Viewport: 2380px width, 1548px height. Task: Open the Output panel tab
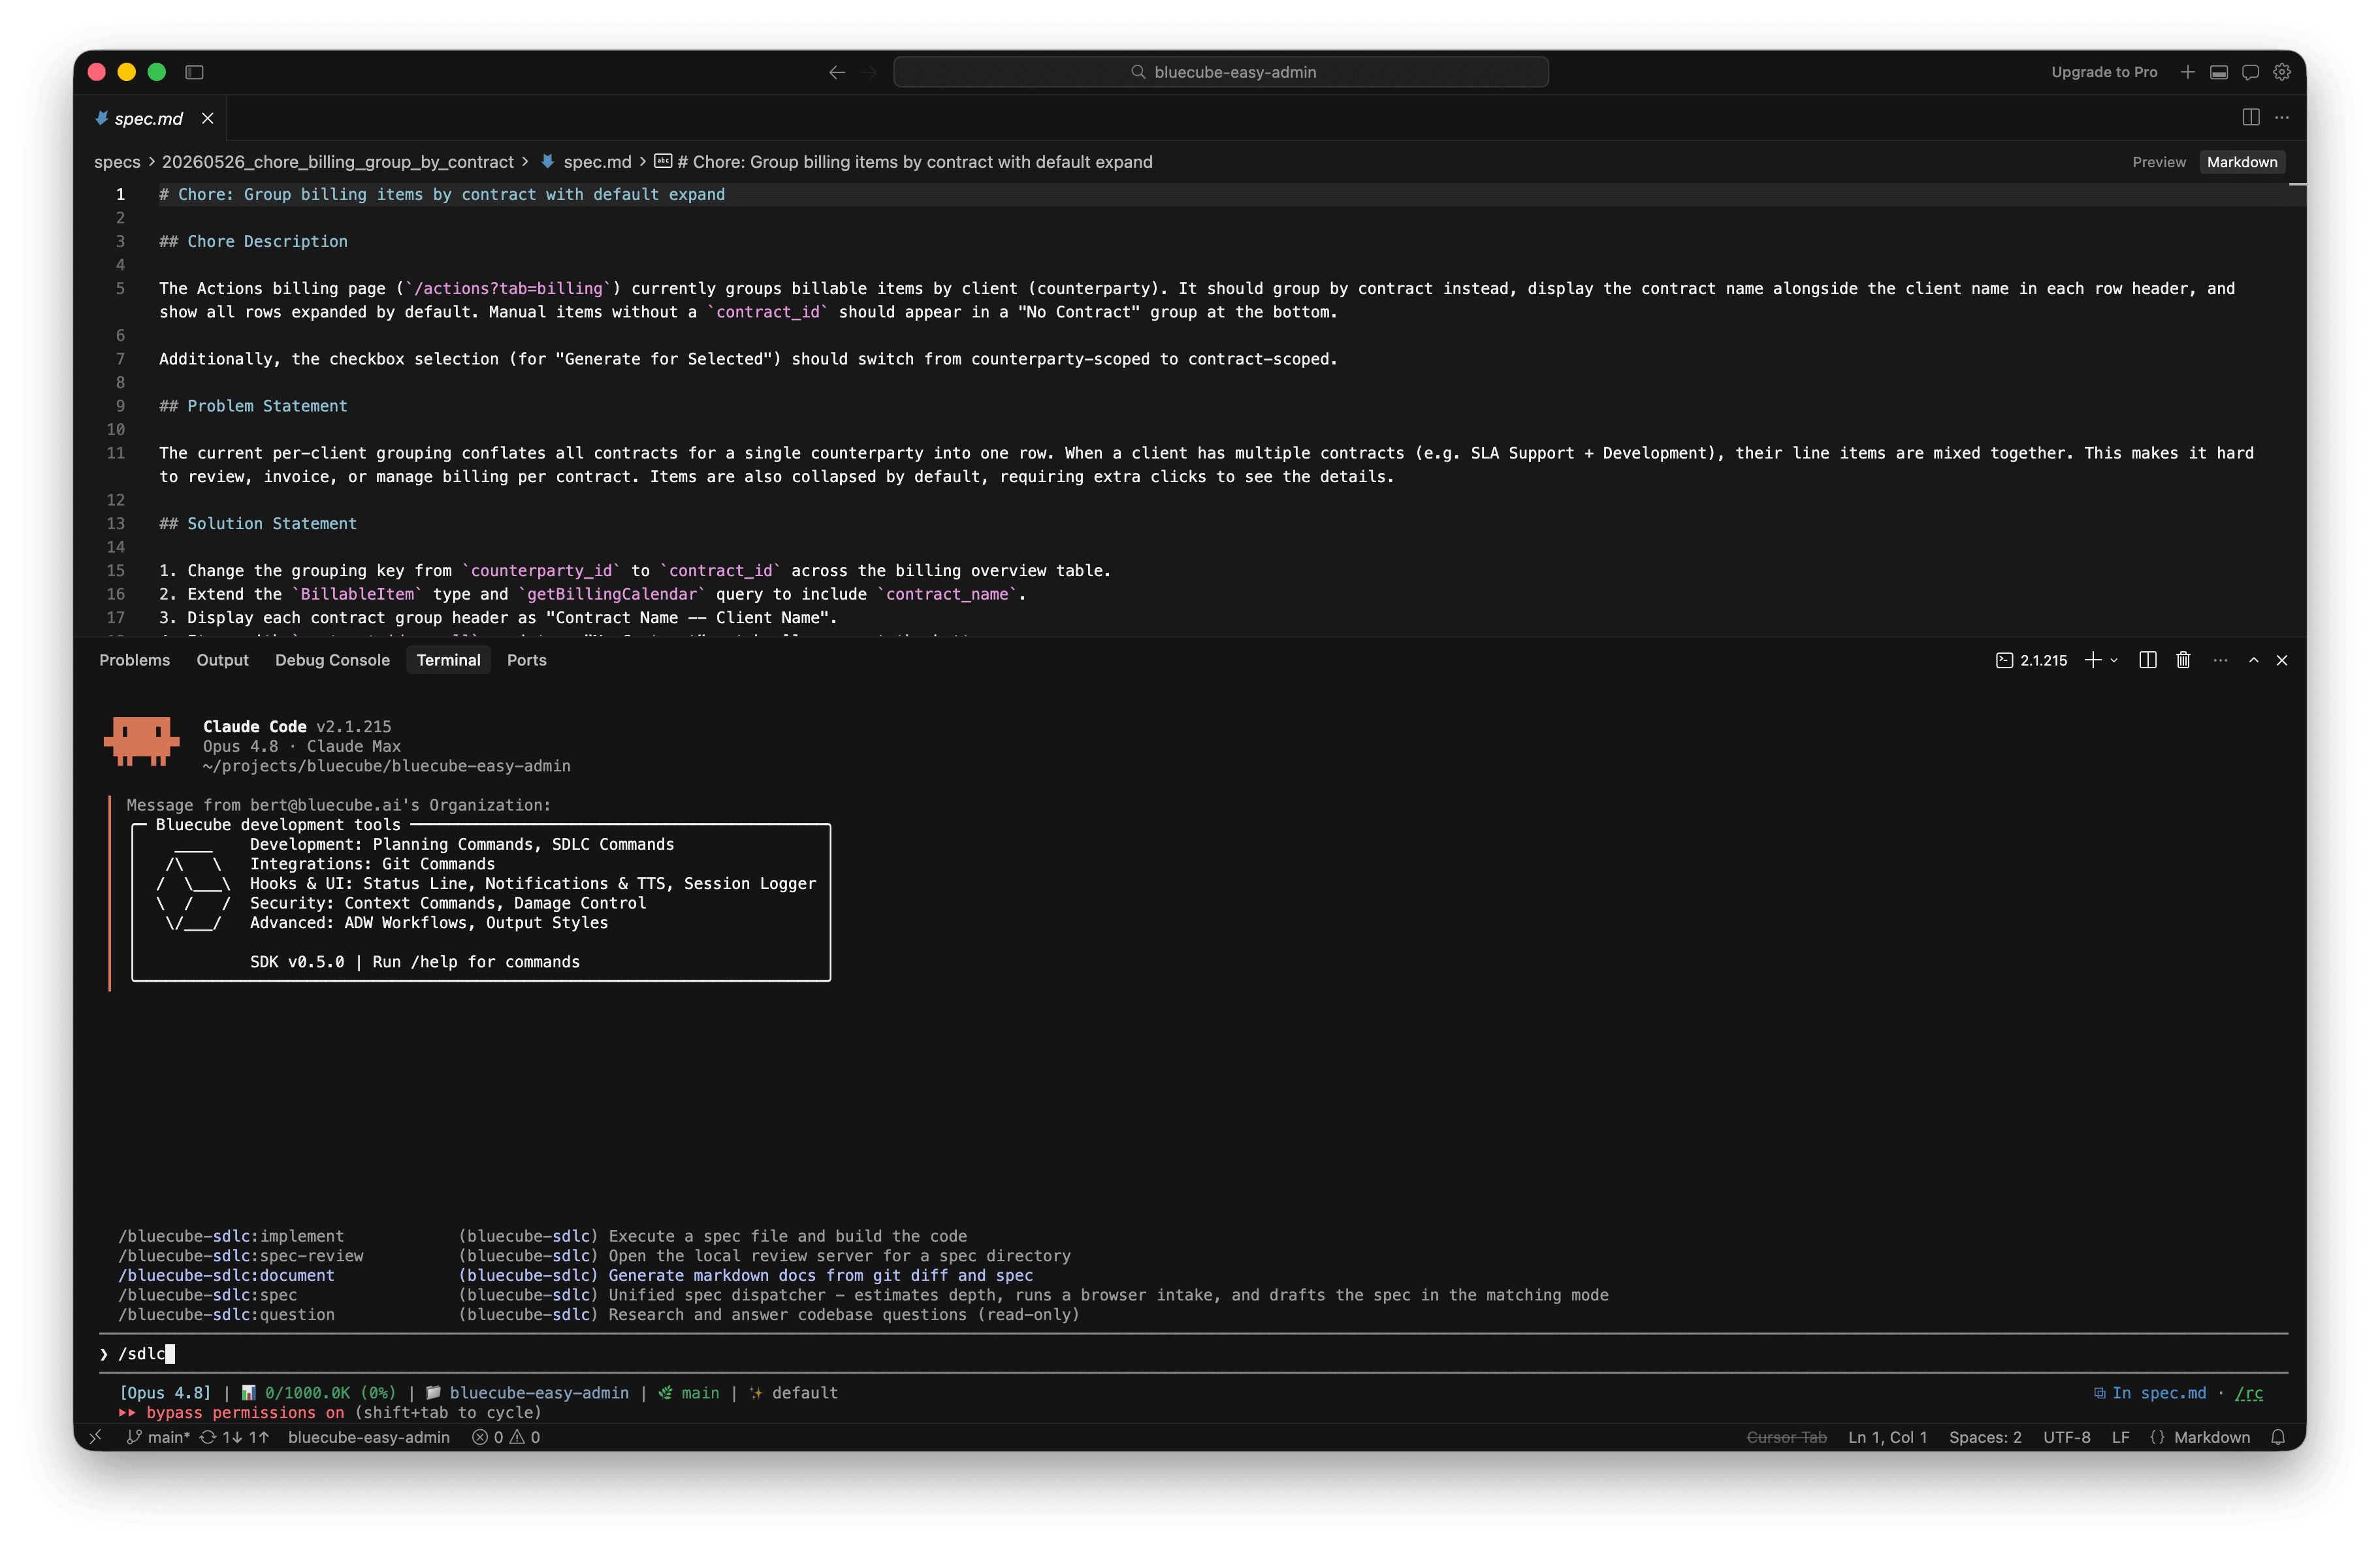coord(222,660)
